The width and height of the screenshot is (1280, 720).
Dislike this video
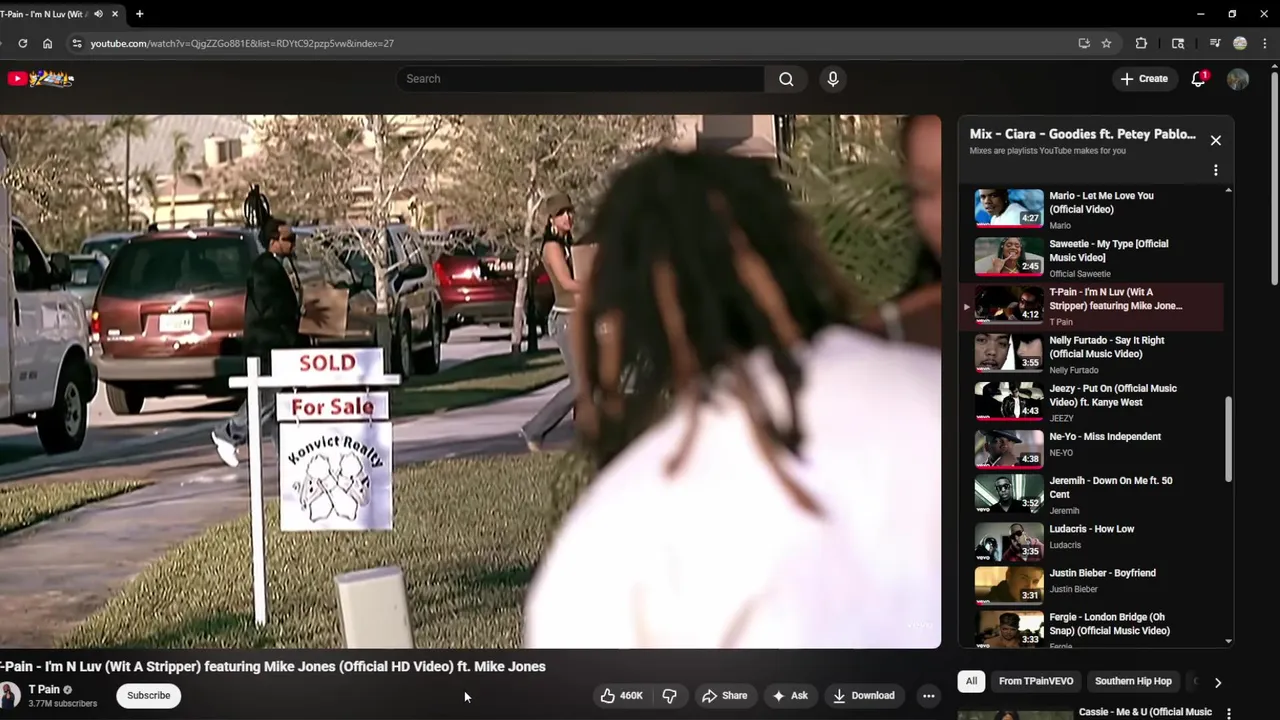[669, 695]
